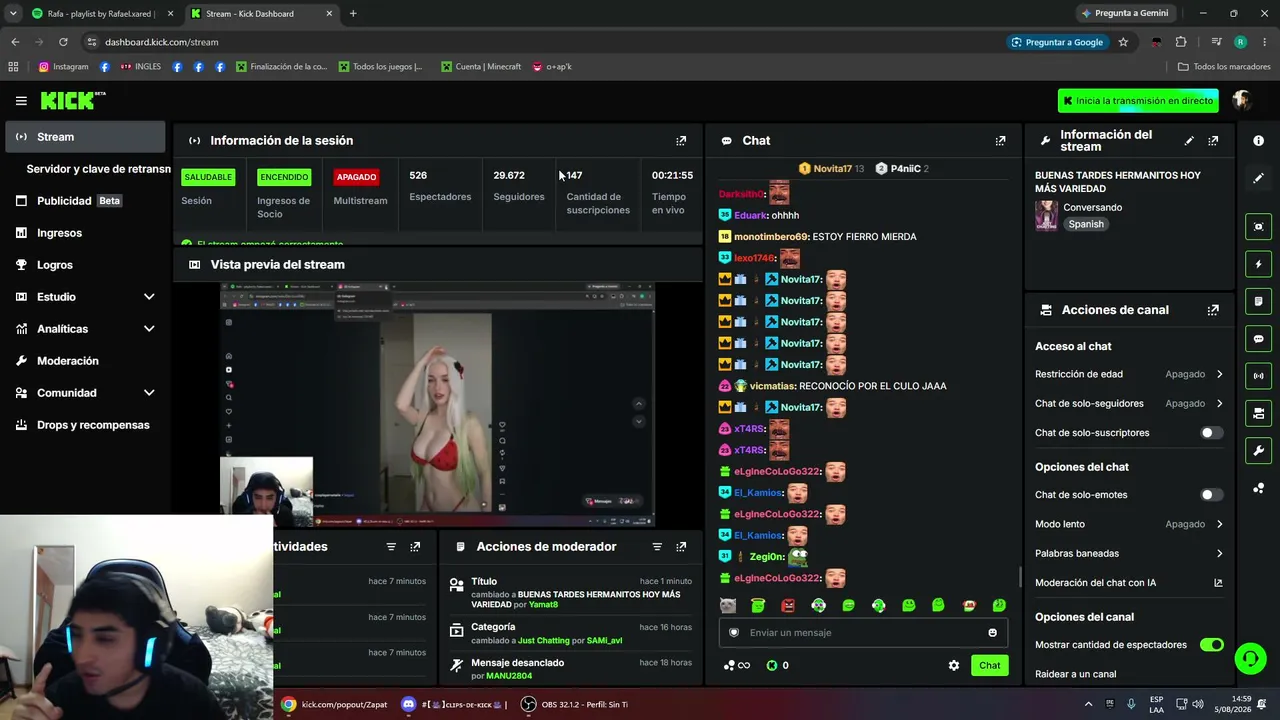This screenshot has width=1280, height=720.
Task: Open the green support chat bubble
Action: (1250, 658)
